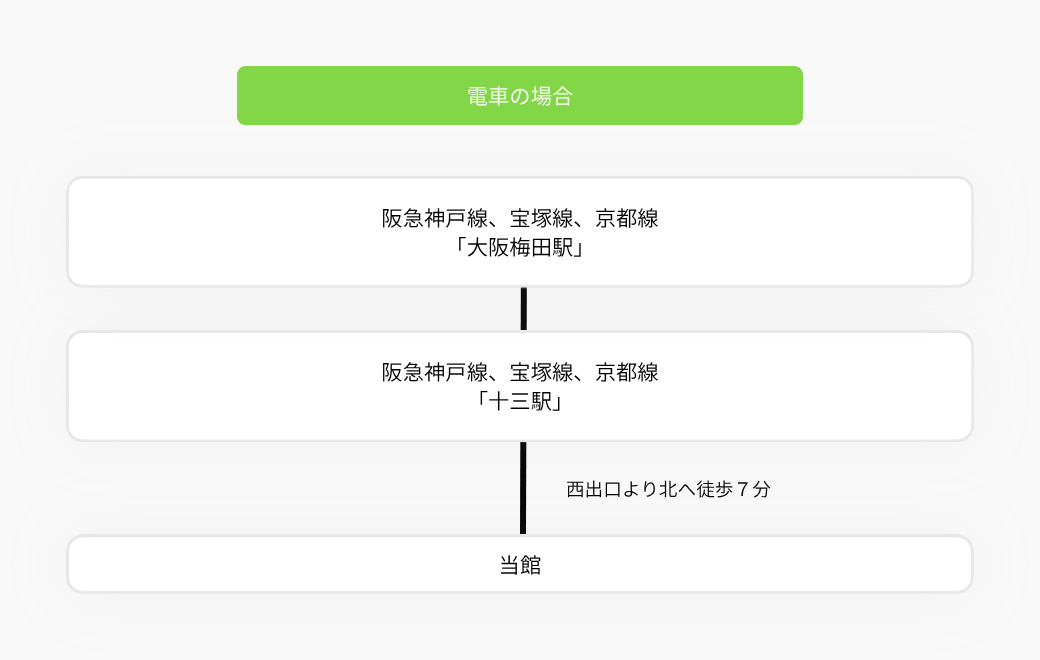The image size is (1040, 660).
Task: Click the green 電車の場合 header button
Action: click(520, 96)
